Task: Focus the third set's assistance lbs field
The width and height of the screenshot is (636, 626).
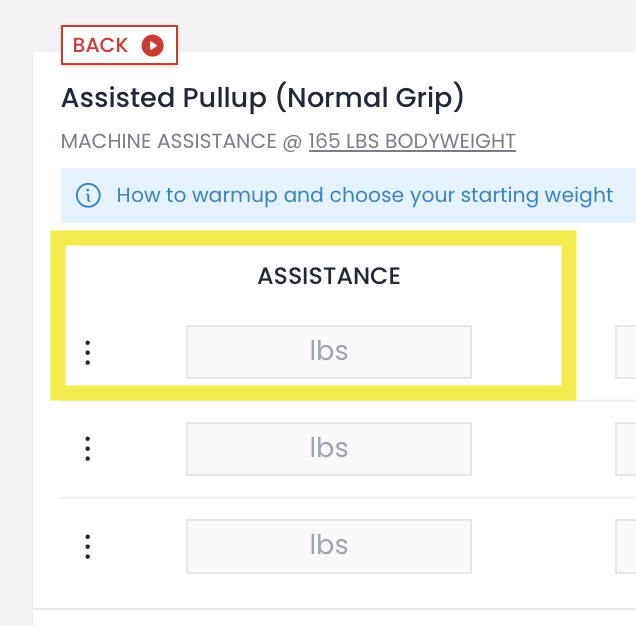Action: tap(329, 546)
